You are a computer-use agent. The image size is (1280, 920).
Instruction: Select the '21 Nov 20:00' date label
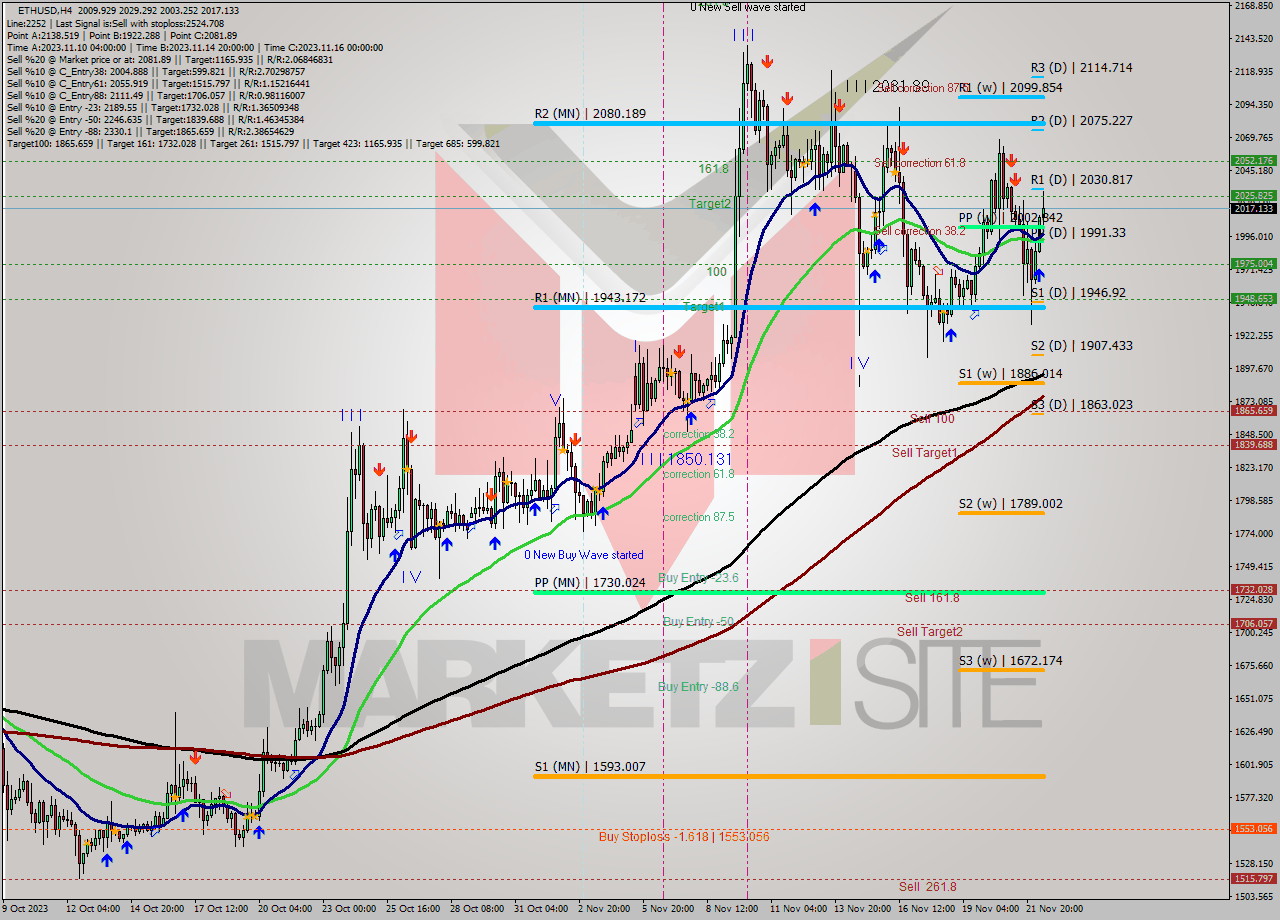pyautogui.click(x=1055, y=909)
